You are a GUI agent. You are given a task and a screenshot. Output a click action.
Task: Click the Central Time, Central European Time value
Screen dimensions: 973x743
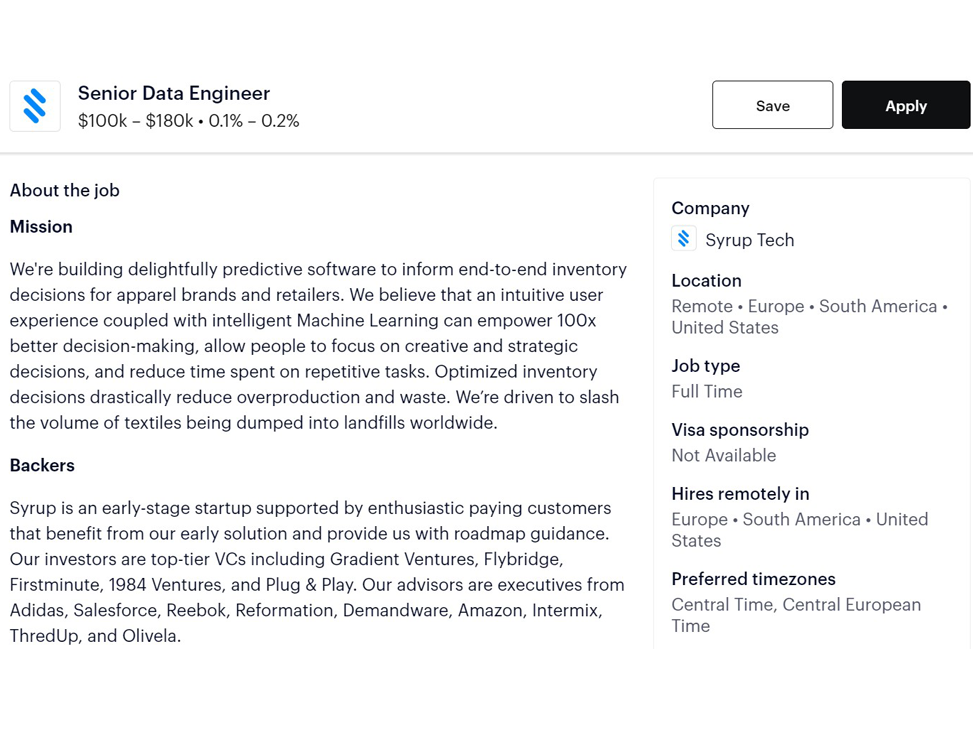796,615
